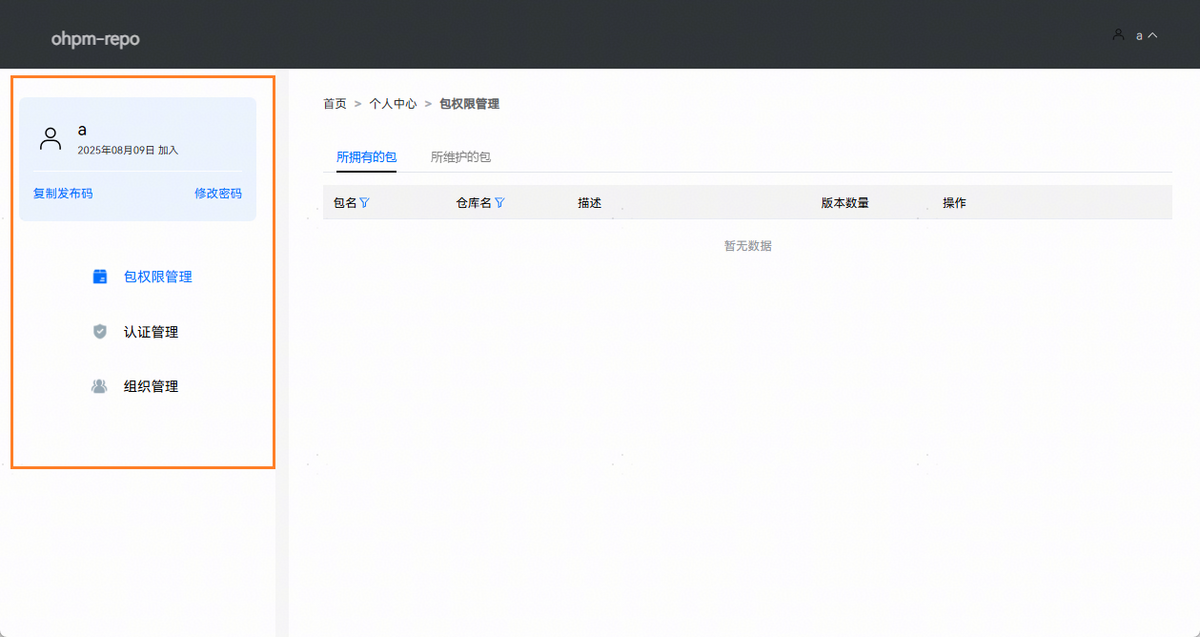Click the 复制发布码 link
This screenshot has width=1200, height=637.
[x=63, y=193]
